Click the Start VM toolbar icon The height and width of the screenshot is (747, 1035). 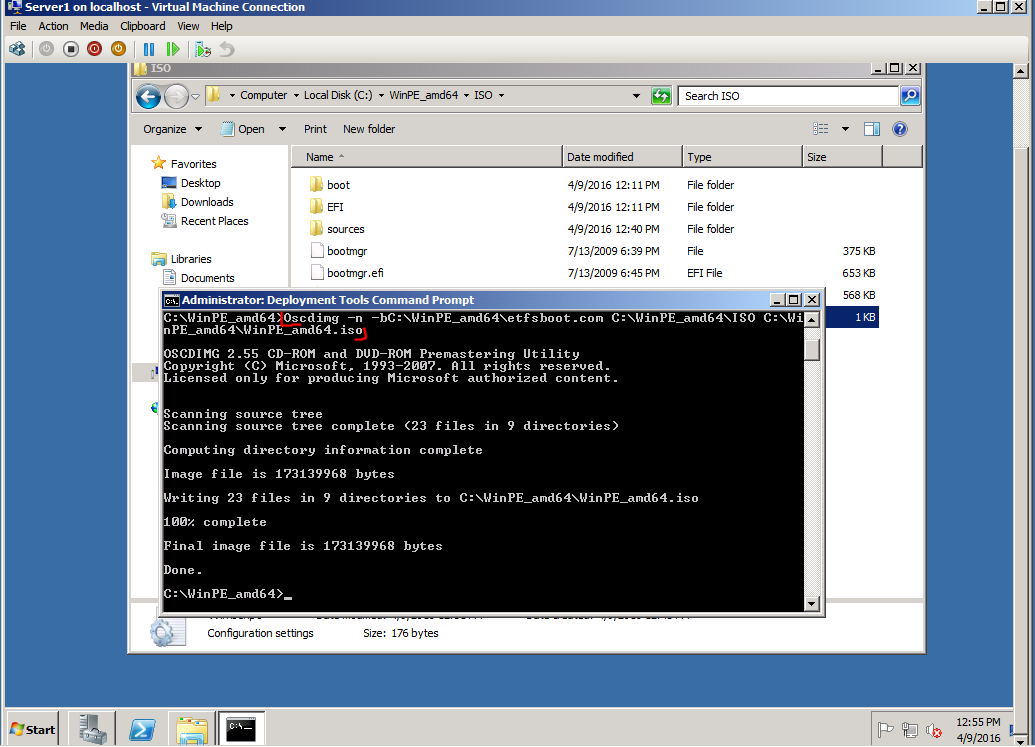tap(46, 49)
